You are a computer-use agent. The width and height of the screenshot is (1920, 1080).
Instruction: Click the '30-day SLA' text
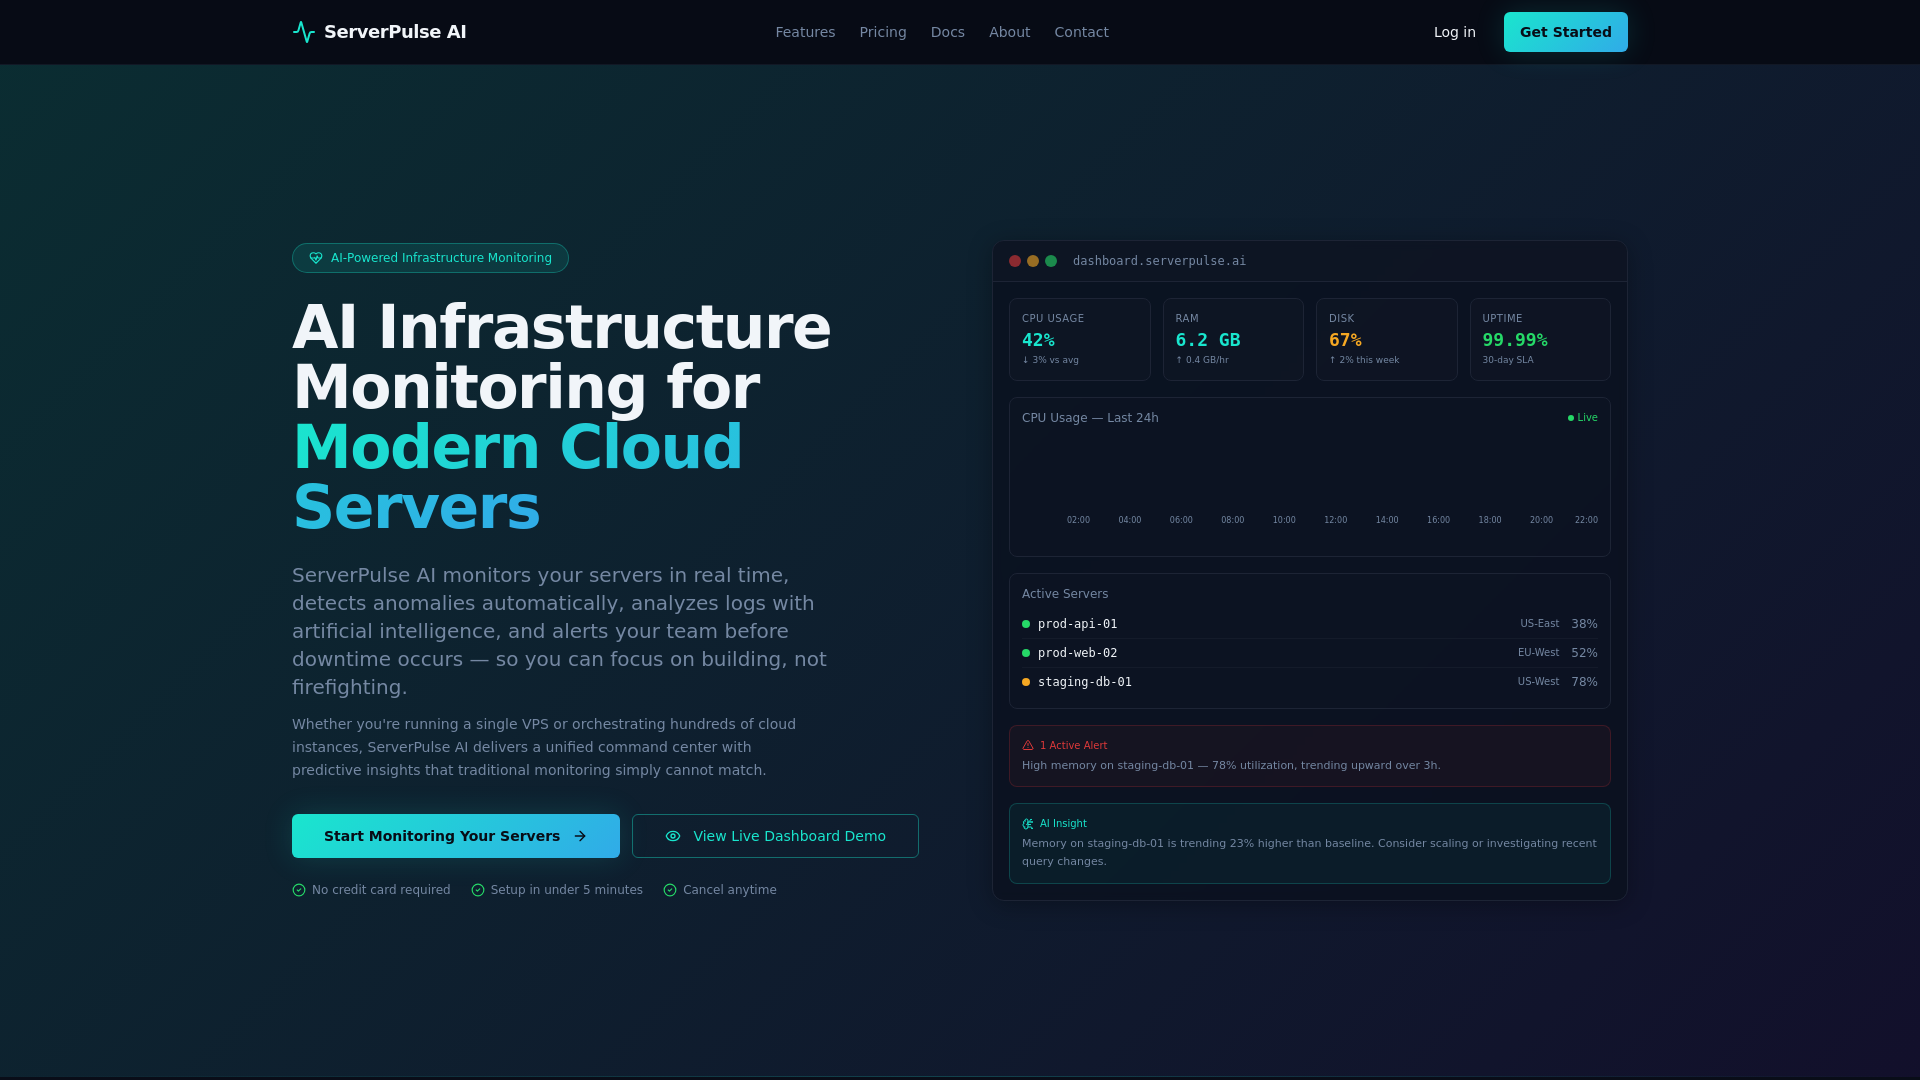pos(1508,360)
